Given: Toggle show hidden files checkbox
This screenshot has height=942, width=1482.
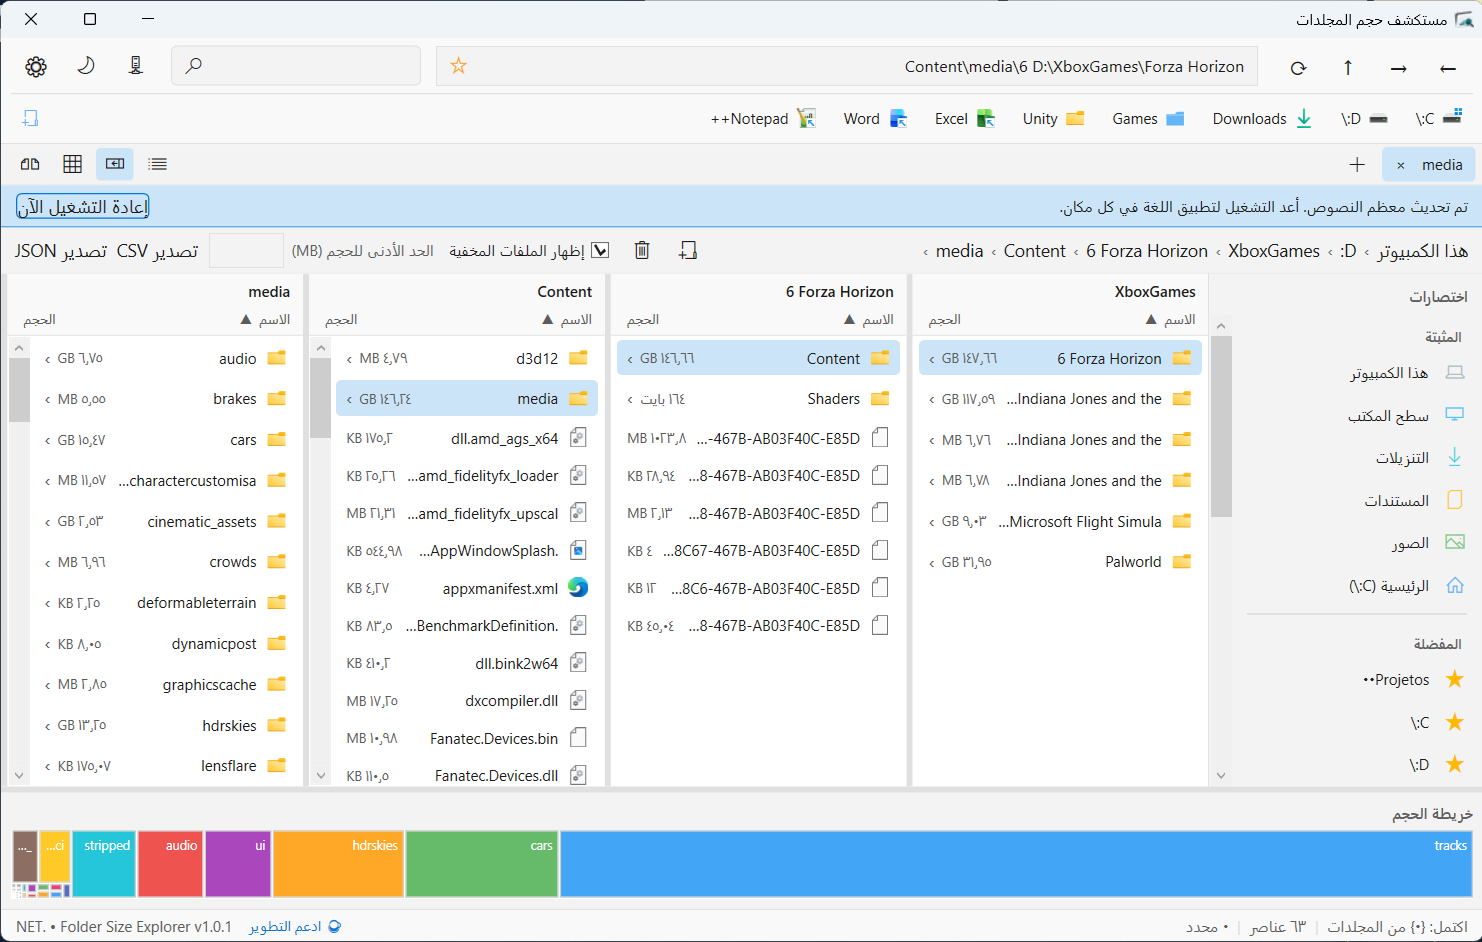Looking at the screenshot, I should (600, 251).
